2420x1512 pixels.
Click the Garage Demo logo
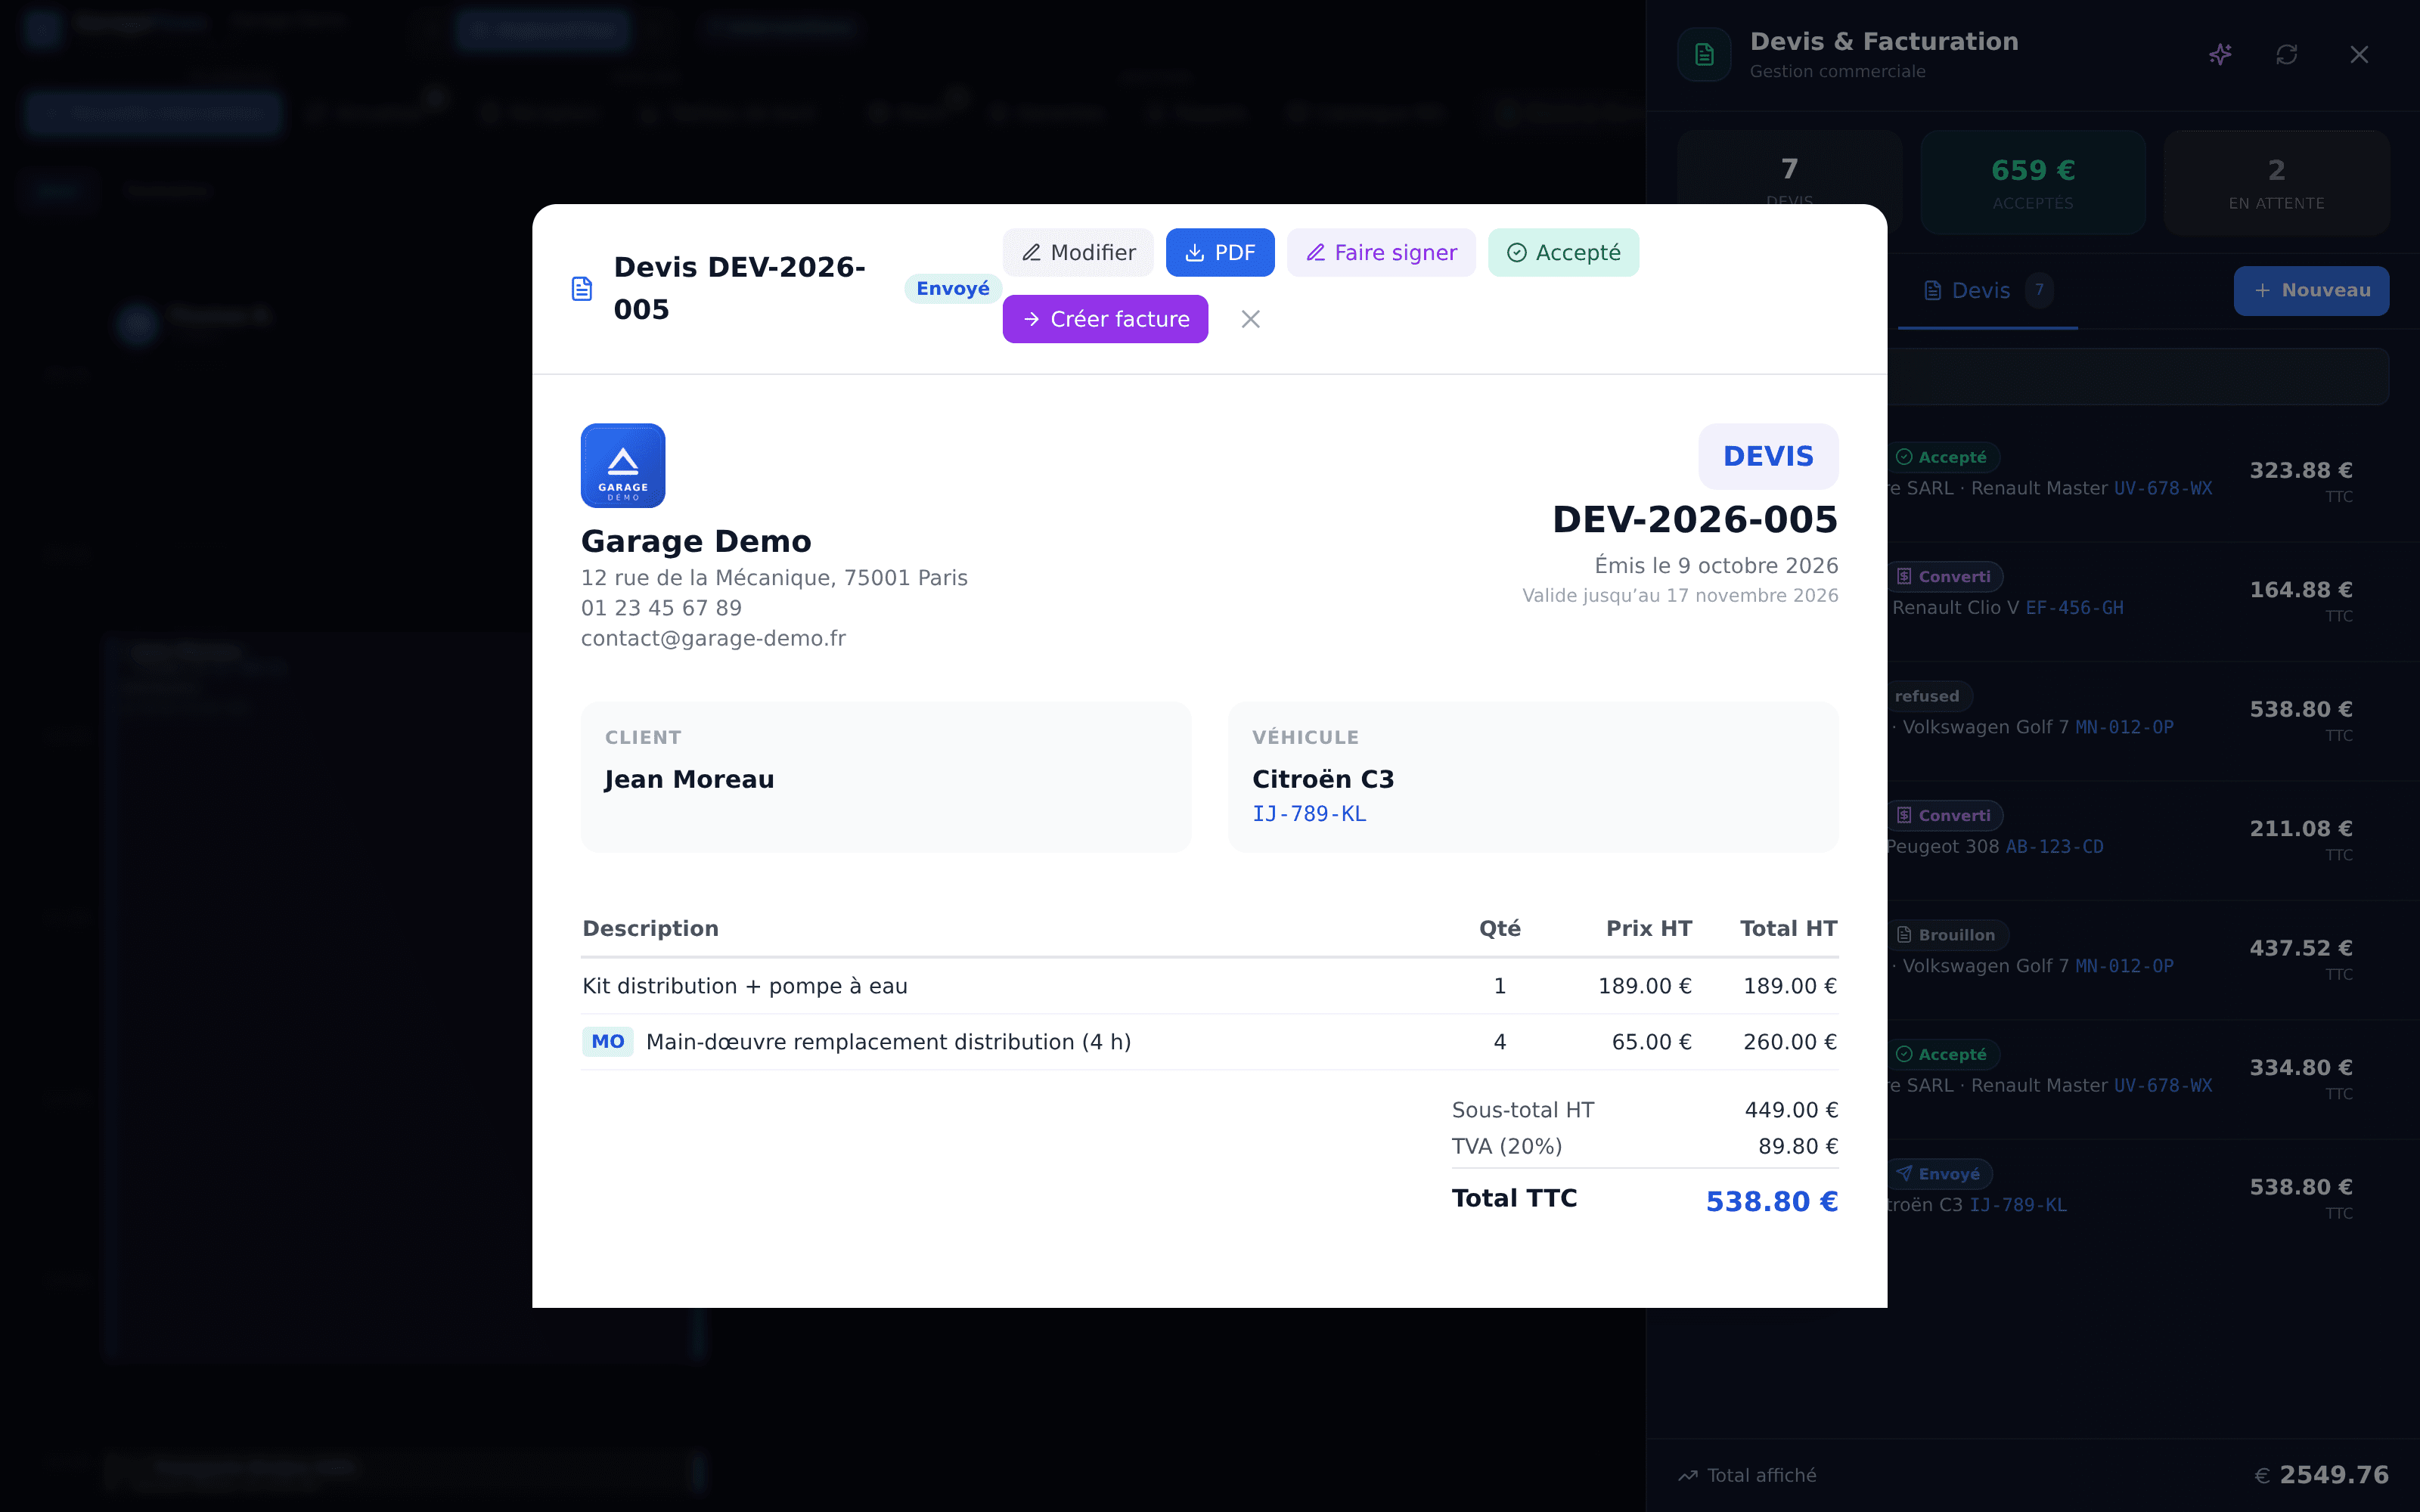tap(623, 465)
